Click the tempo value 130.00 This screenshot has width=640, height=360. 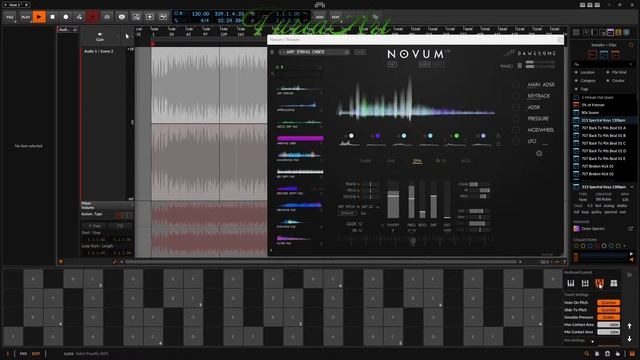pyautogui.click(x=200, y=14)
